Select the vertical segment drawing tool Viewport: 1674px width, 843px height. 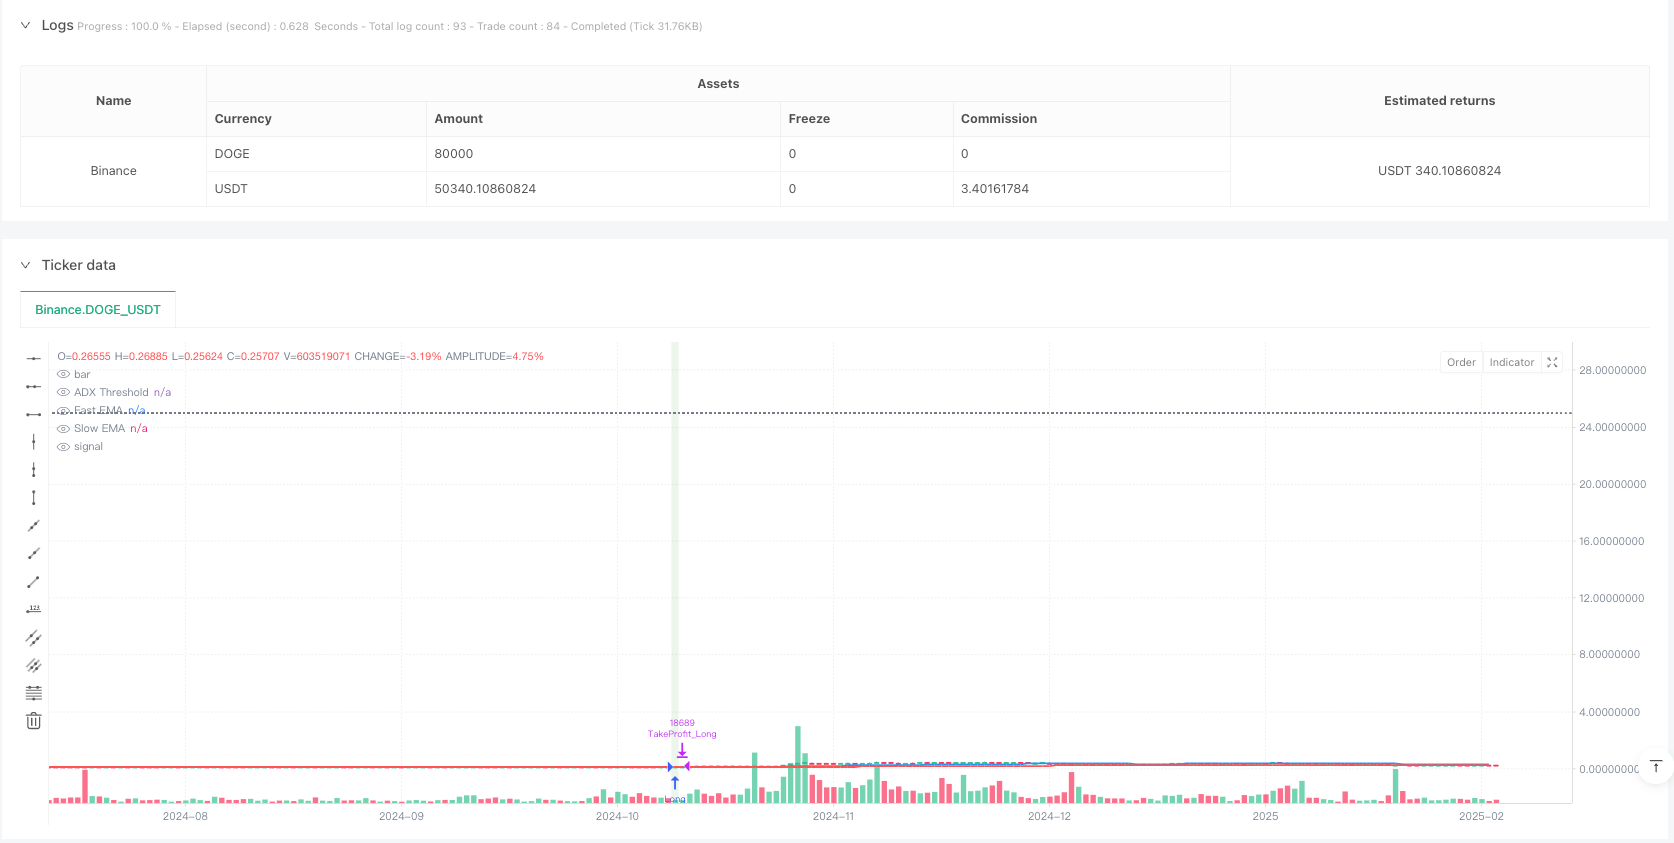pyautogui.click(x=33, y=498)
